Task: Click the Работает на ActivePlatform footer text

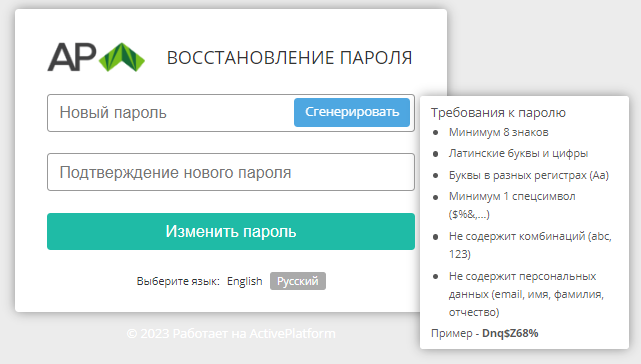Action: pos(254,334)
